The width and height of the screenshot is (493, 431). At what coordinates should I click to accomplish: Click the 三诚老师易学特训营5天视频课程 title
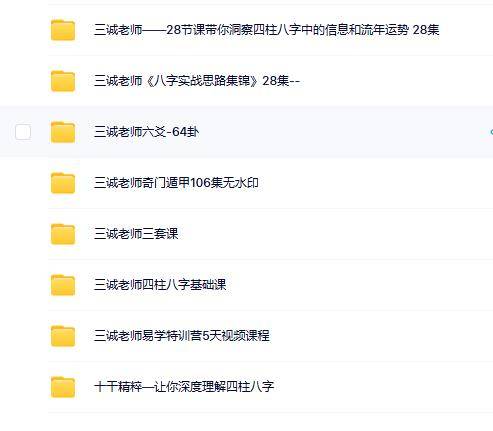pos(182,336)
